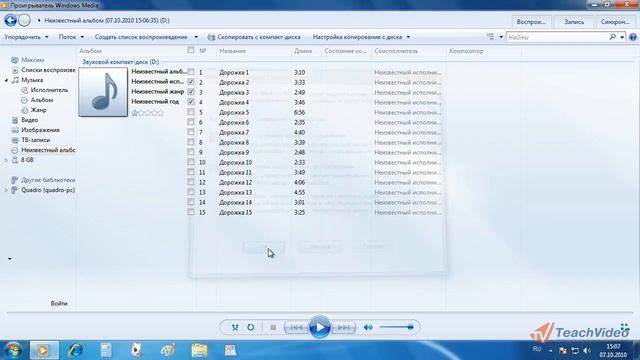Select the Максим library entry
The image size is (640, 360).
(x=32, y=60)
